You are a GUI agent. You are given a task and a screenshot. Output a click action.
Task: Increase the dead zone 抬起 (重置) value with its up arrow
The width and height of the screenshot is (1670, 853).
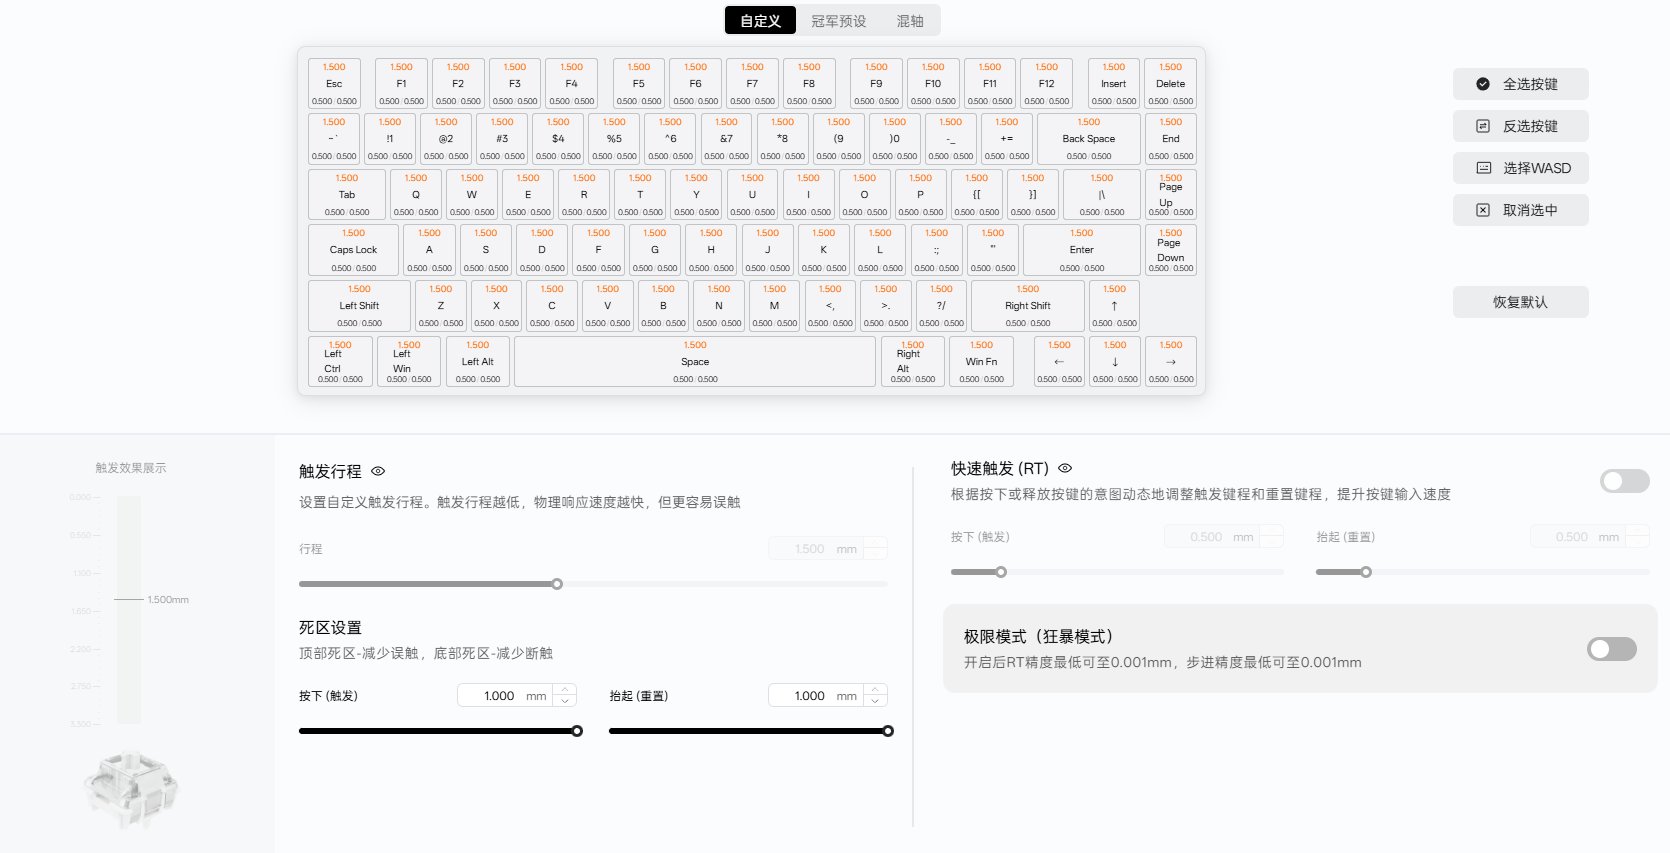tap(876, 690)
